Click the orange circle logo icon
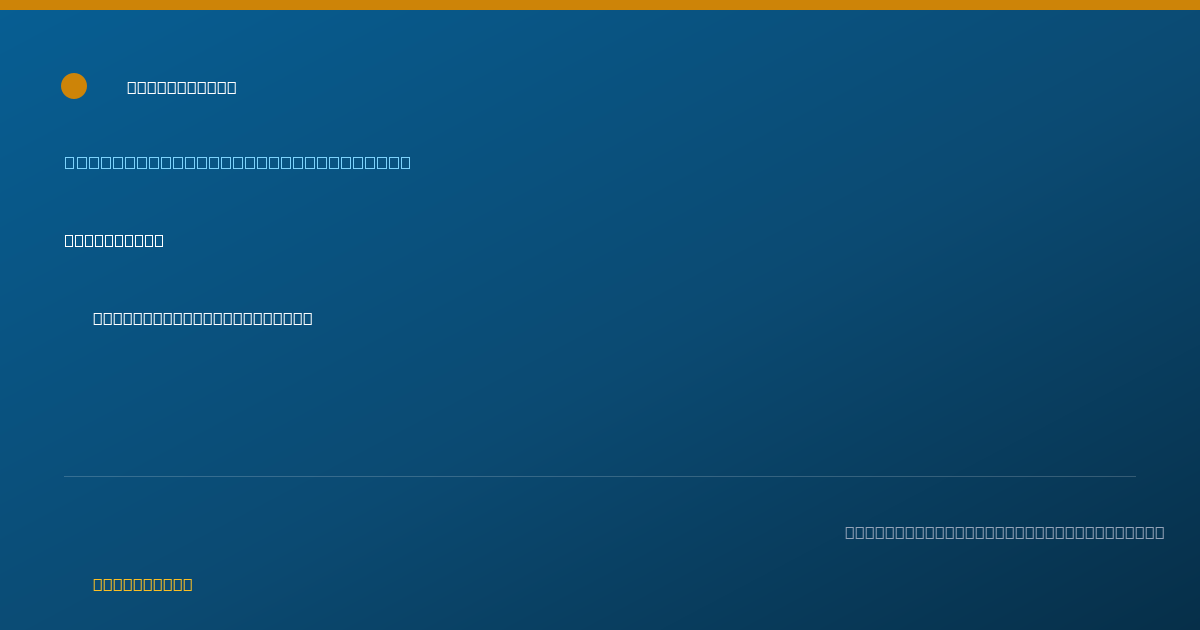This screenshot has width=1200, height=630. 74,86
